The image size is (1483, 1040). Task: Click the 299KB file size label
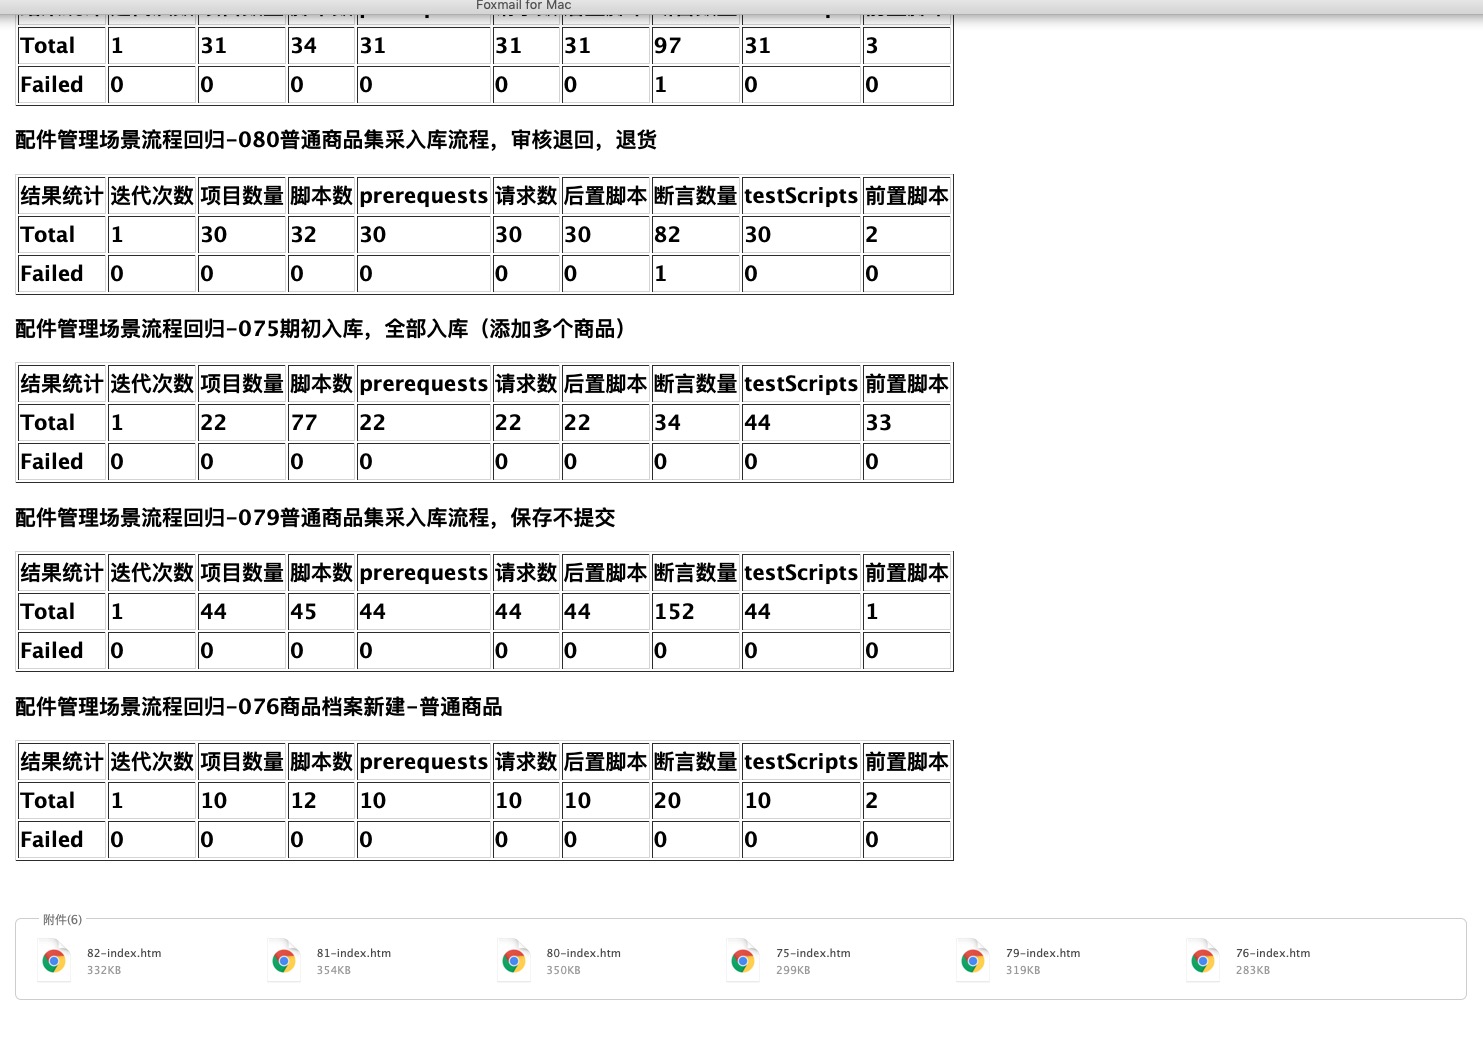click(793, 970)
